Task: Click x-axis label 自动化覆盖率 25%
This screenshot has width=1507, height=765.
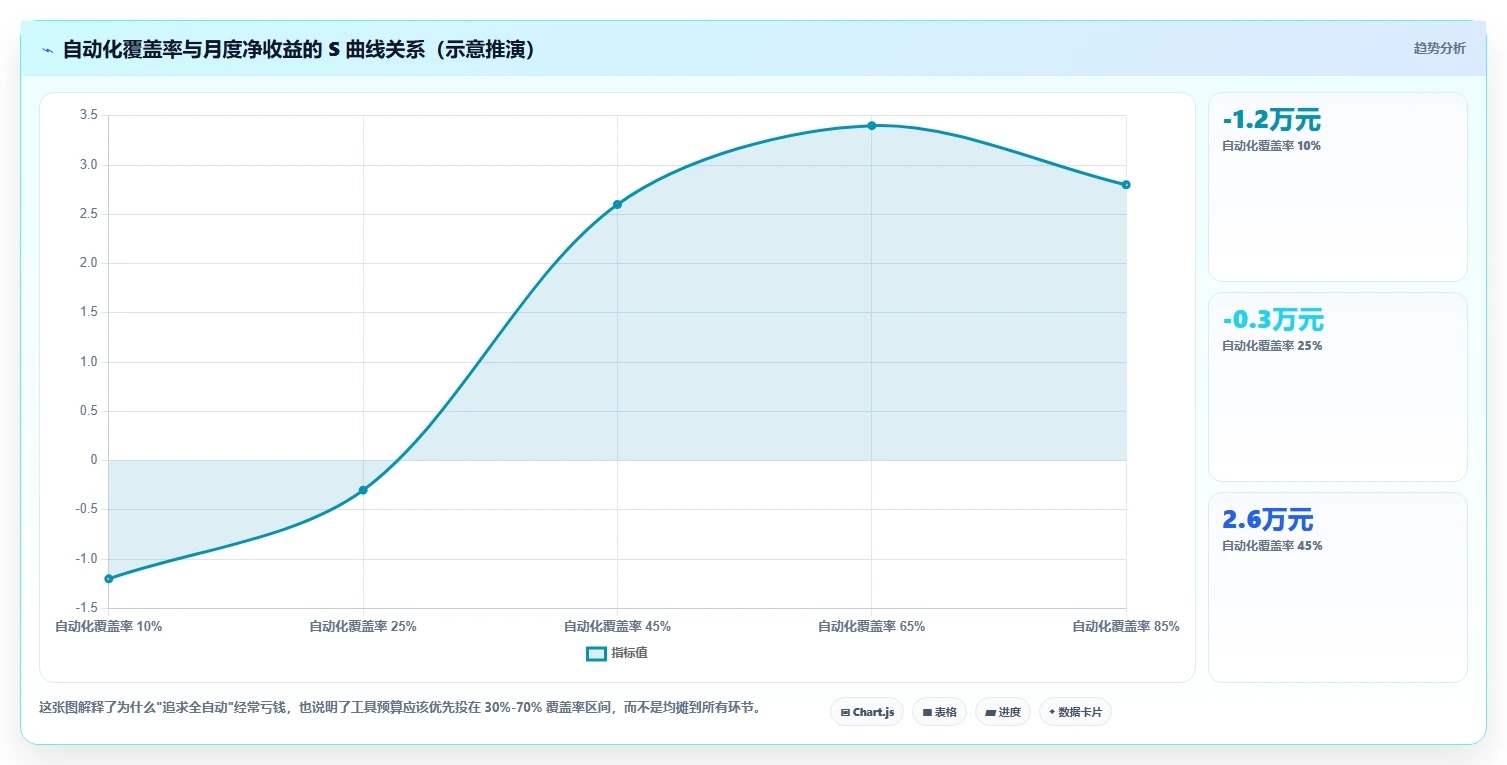Action: click(363, 627)
